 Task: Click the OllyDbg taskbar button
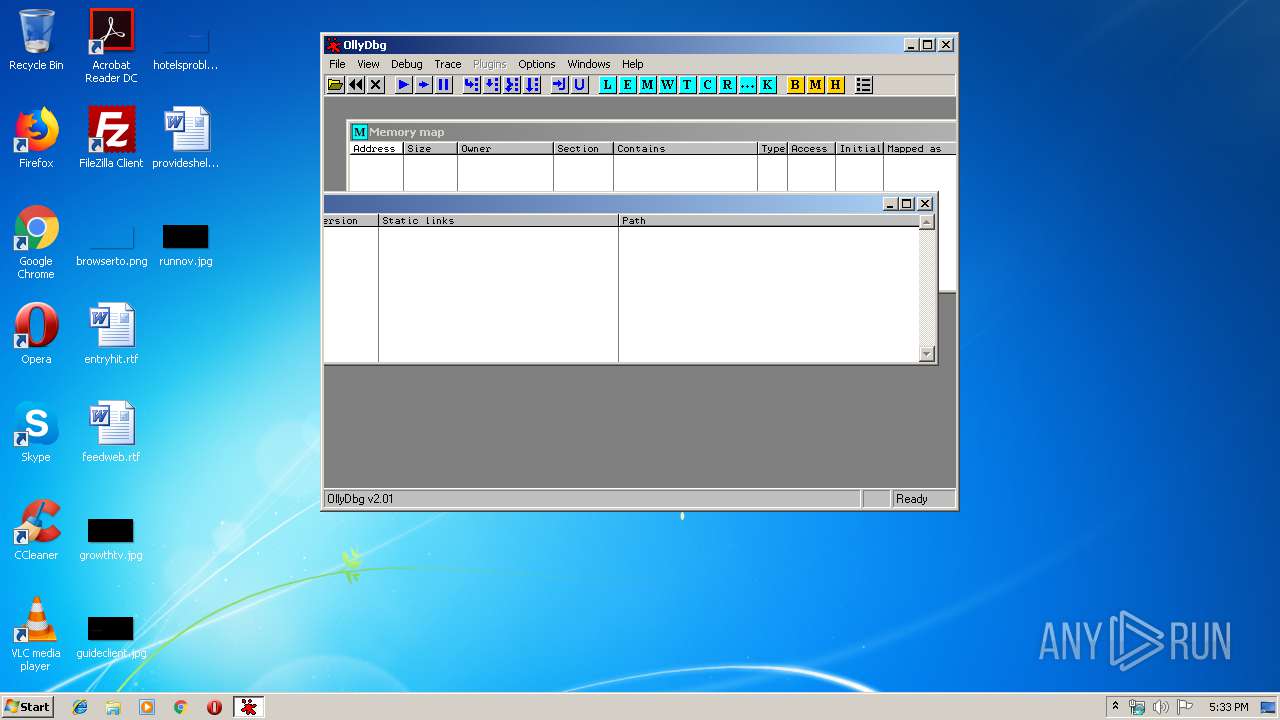click(248, 707)
